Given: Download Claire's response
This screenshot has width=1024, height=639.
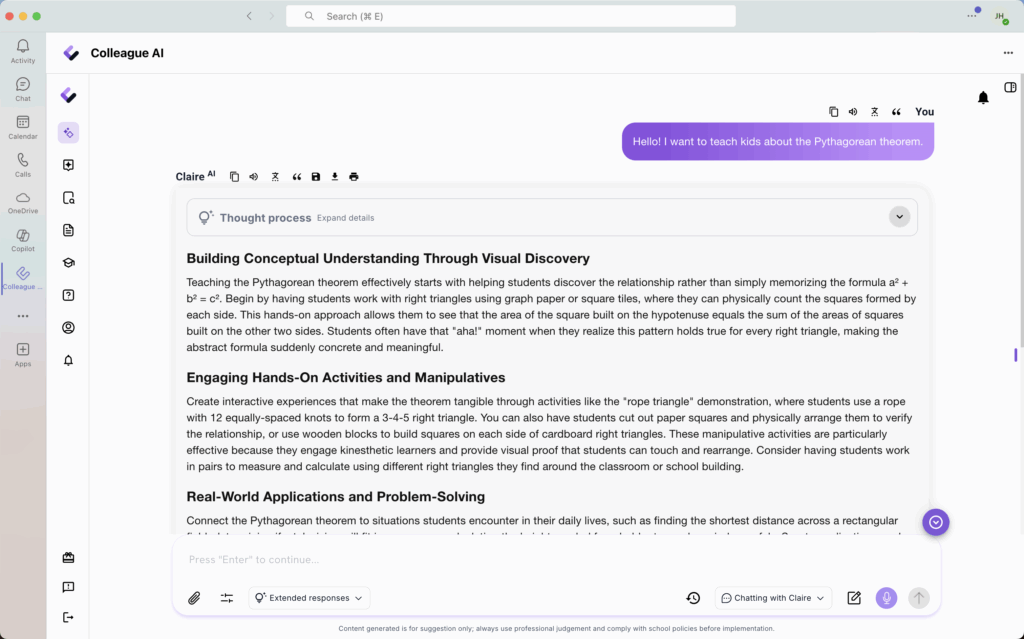Looking at the screenshot, I should [x=335, y=177].
